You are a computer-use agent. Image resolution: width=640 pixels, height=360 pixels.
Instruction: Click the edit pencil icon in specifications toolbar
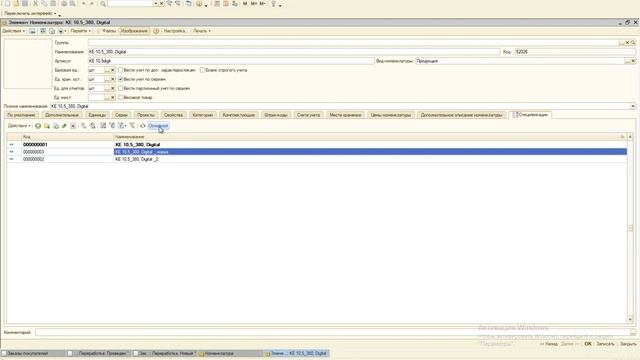point(64,126)
